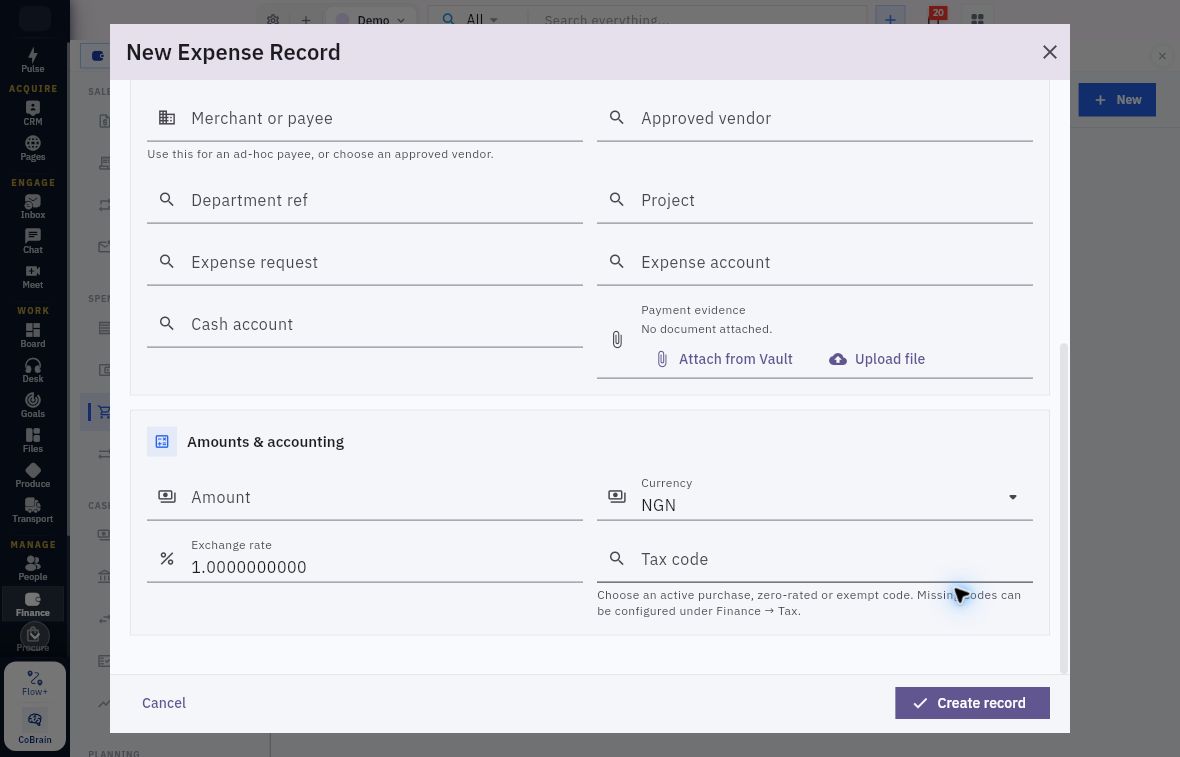Select the Finance module
The width and height of the screenshot is (1180, 757).
(x=32, y=604)
